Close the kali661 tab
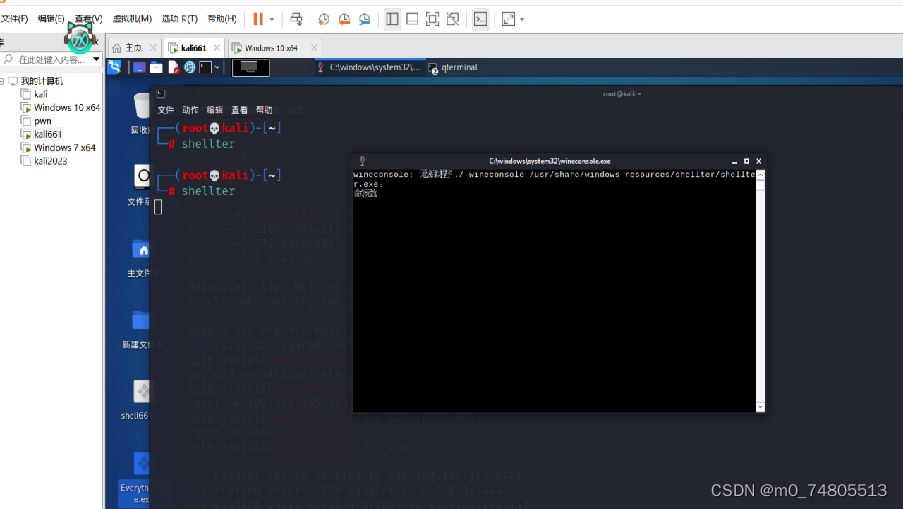Viewport: 903px width, 509px height. pos(217,48)
